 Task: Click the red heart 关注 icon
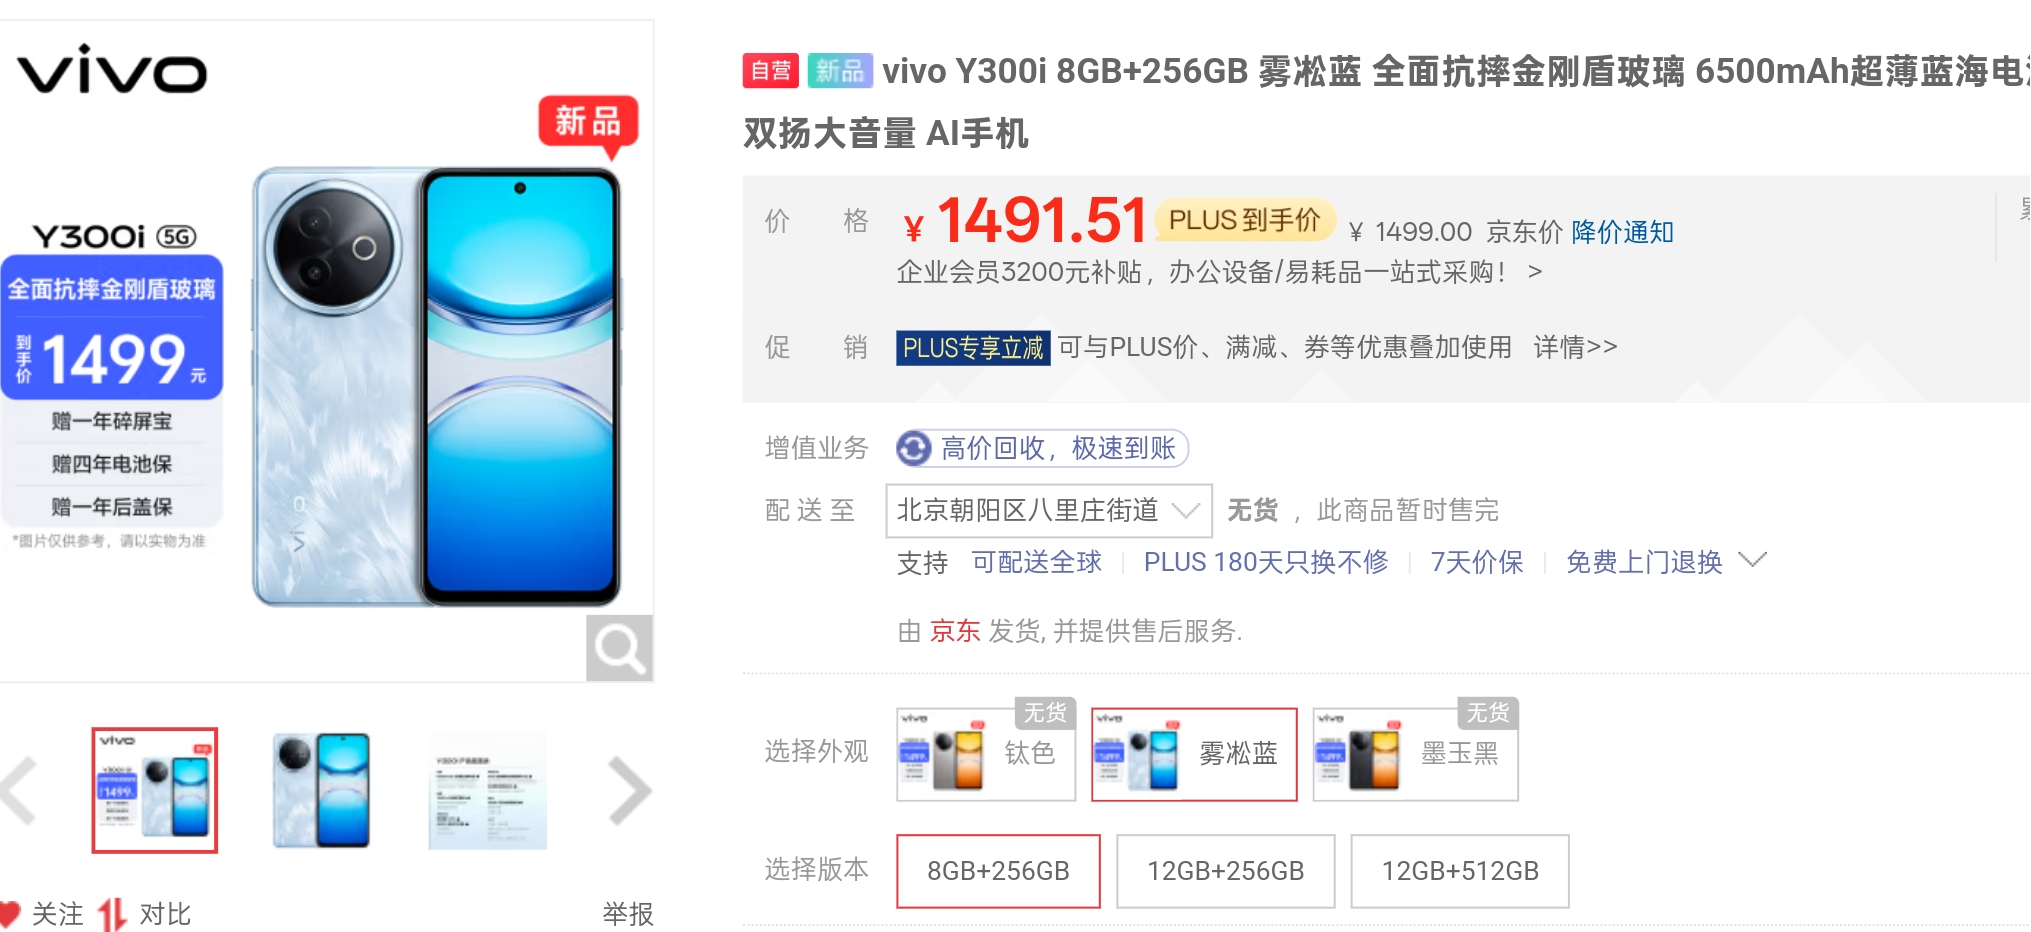pos(9,913)
